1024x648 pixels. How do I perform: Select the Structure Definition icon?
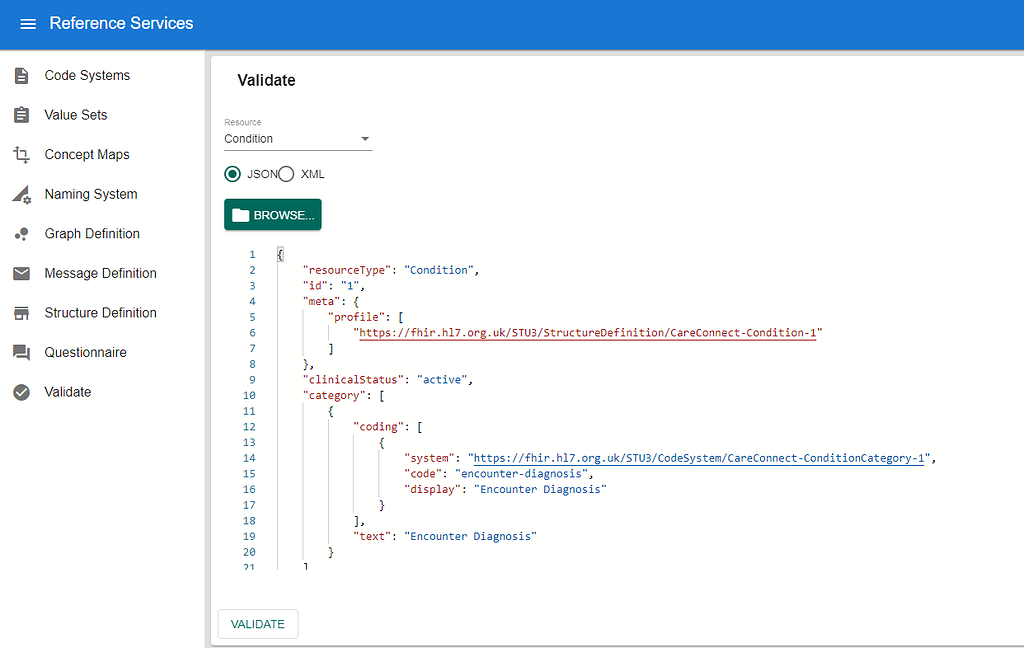(21, 312)
